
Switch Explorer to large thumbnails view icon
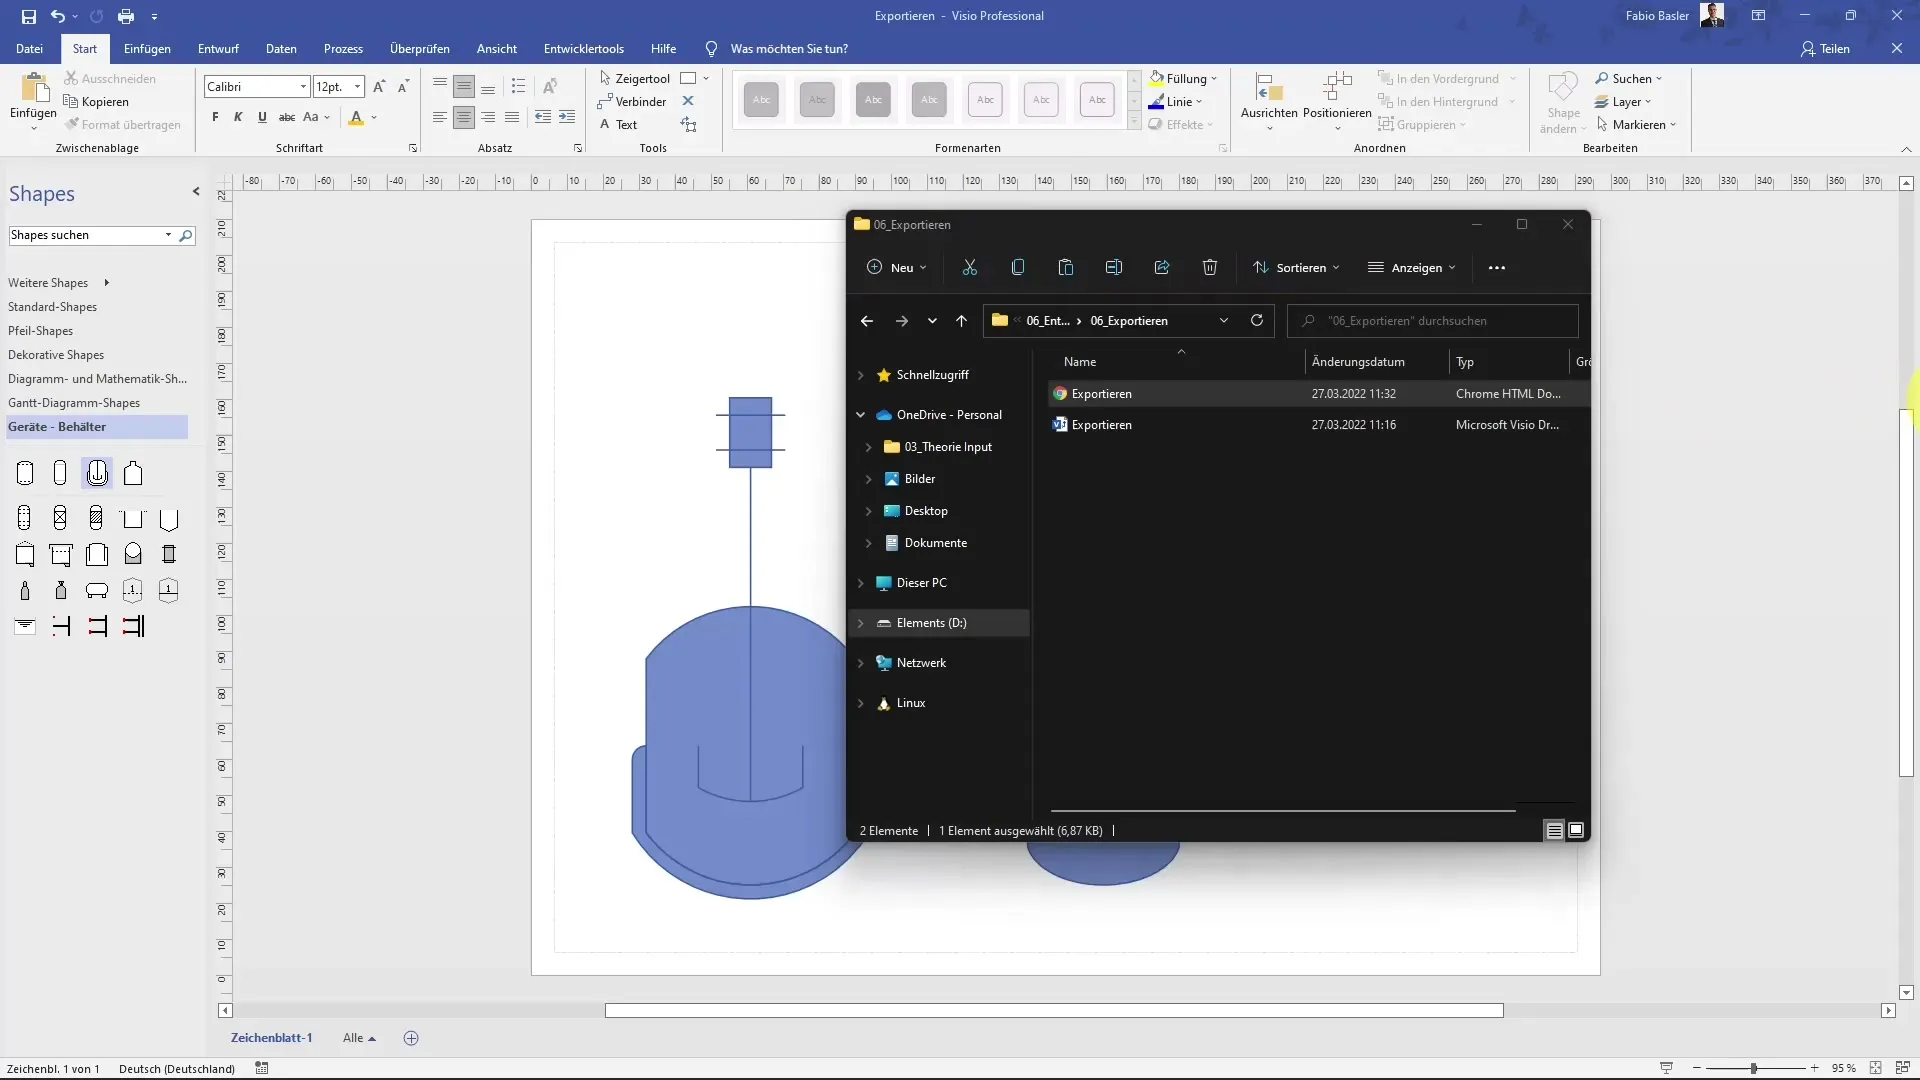(1576, 830)
